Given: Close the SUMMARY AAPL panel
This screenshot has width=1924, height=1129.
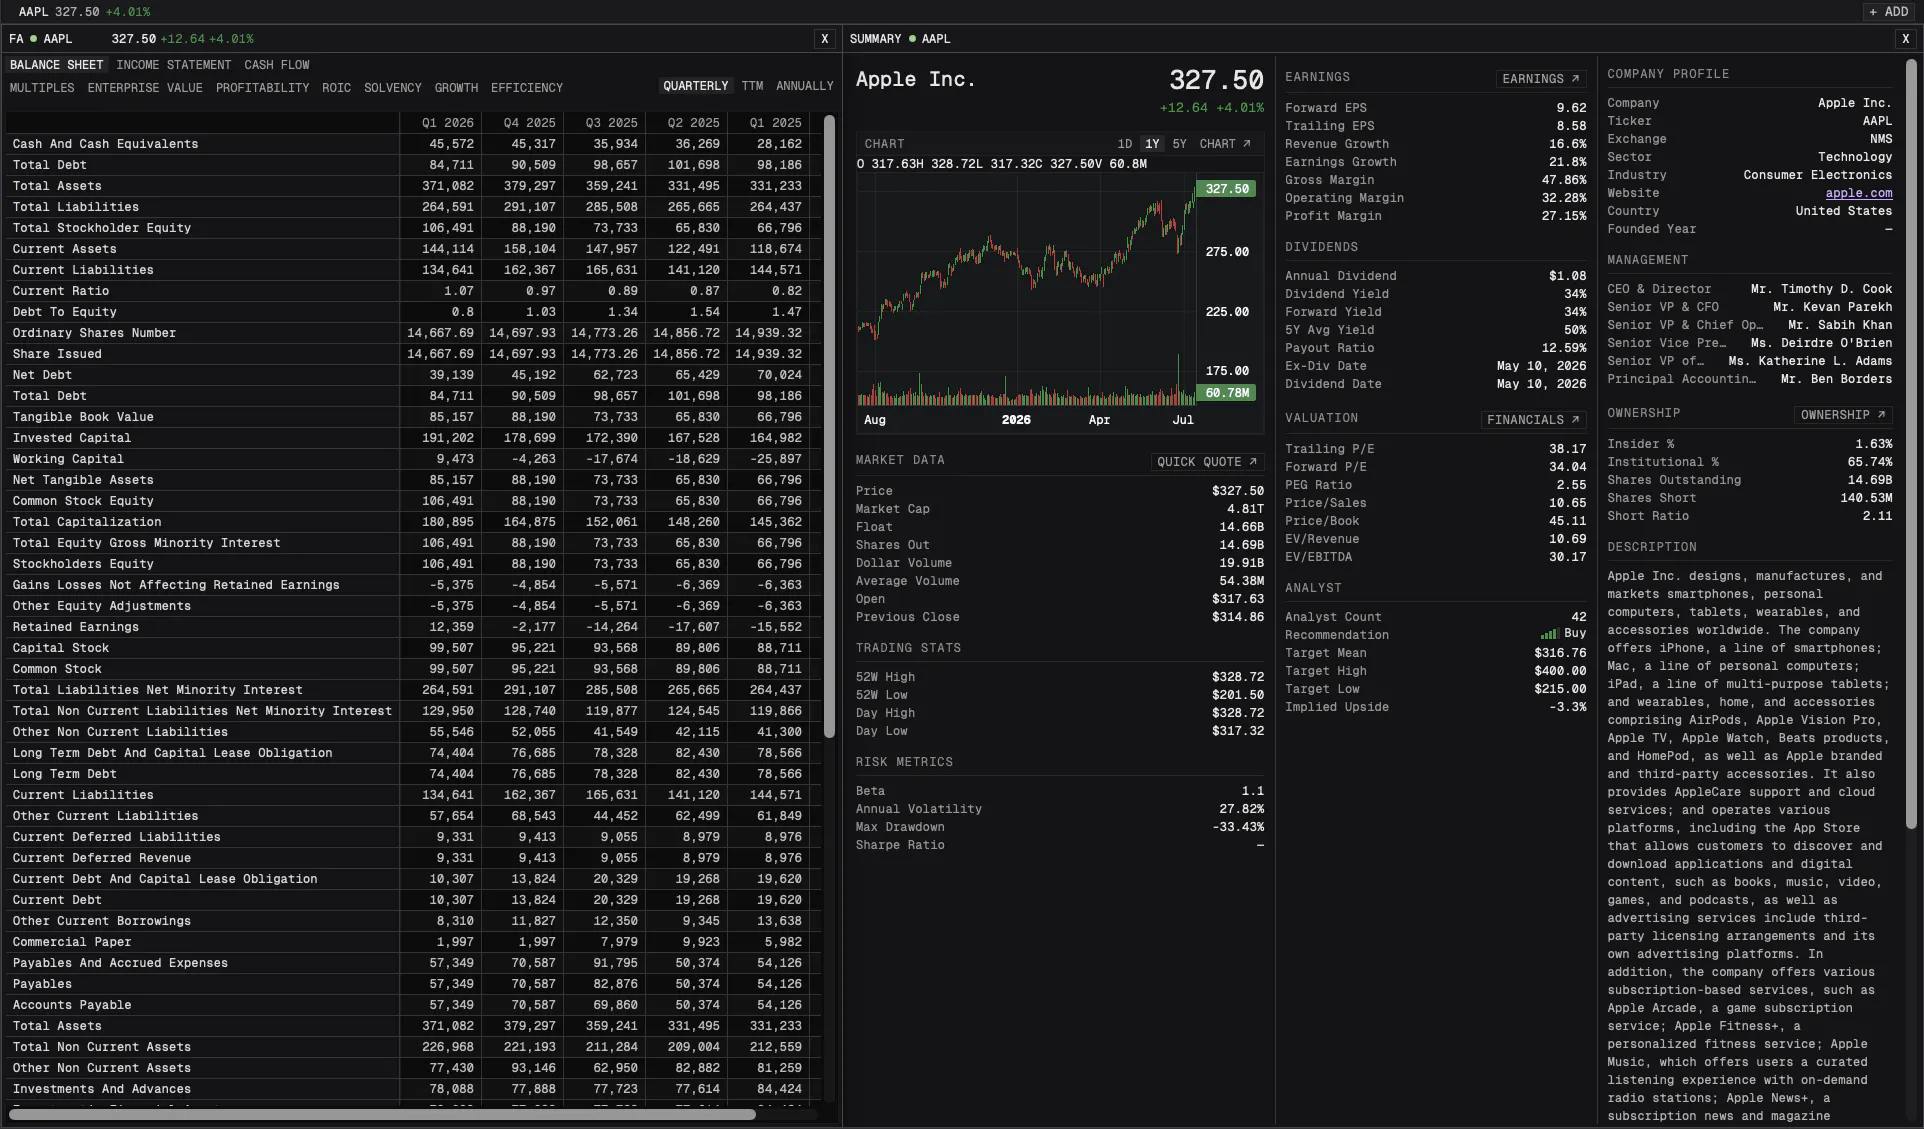Looking at the screenshot, I should point(1905,39).
